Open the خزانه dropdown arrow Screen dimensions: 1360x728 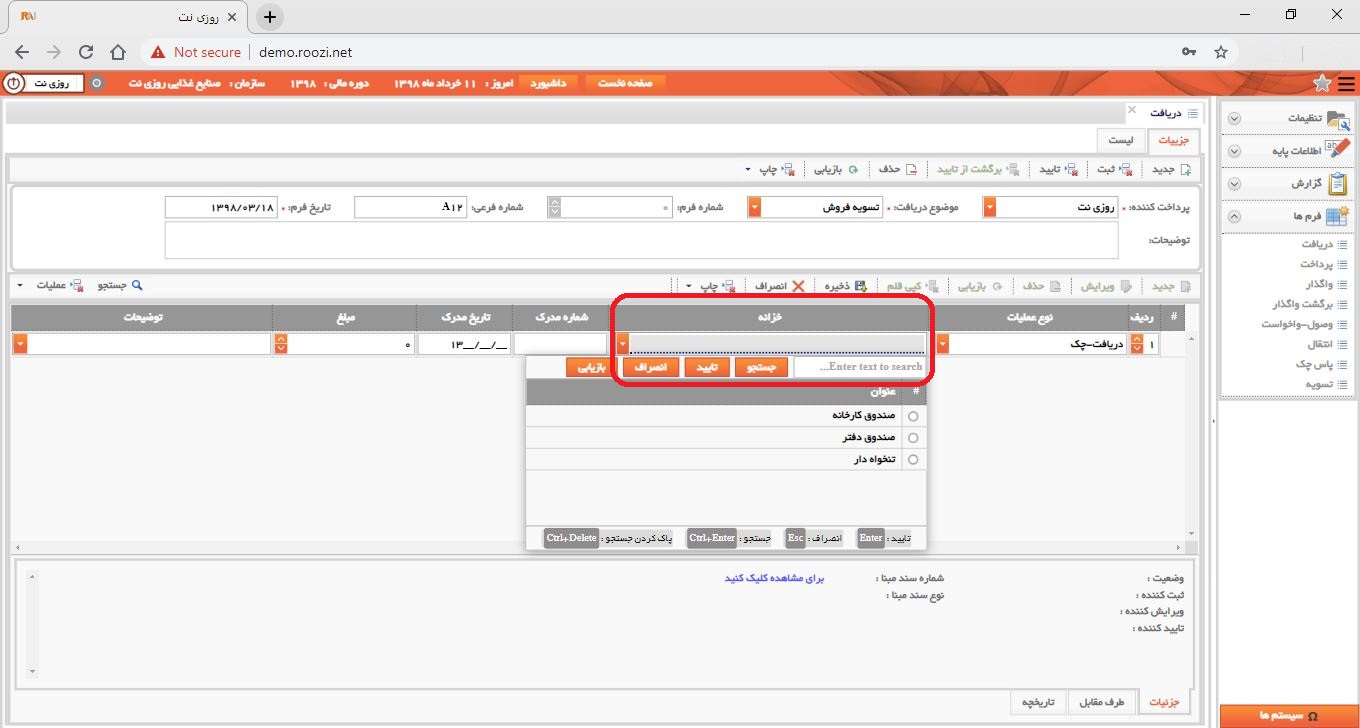623,344
